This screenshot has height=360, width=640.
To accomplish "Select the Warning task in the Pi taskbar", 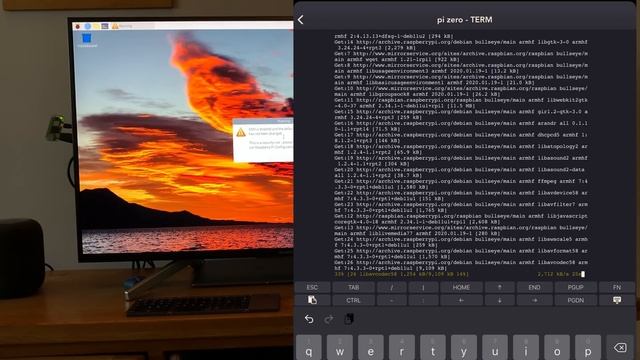I will click(133, 26).
